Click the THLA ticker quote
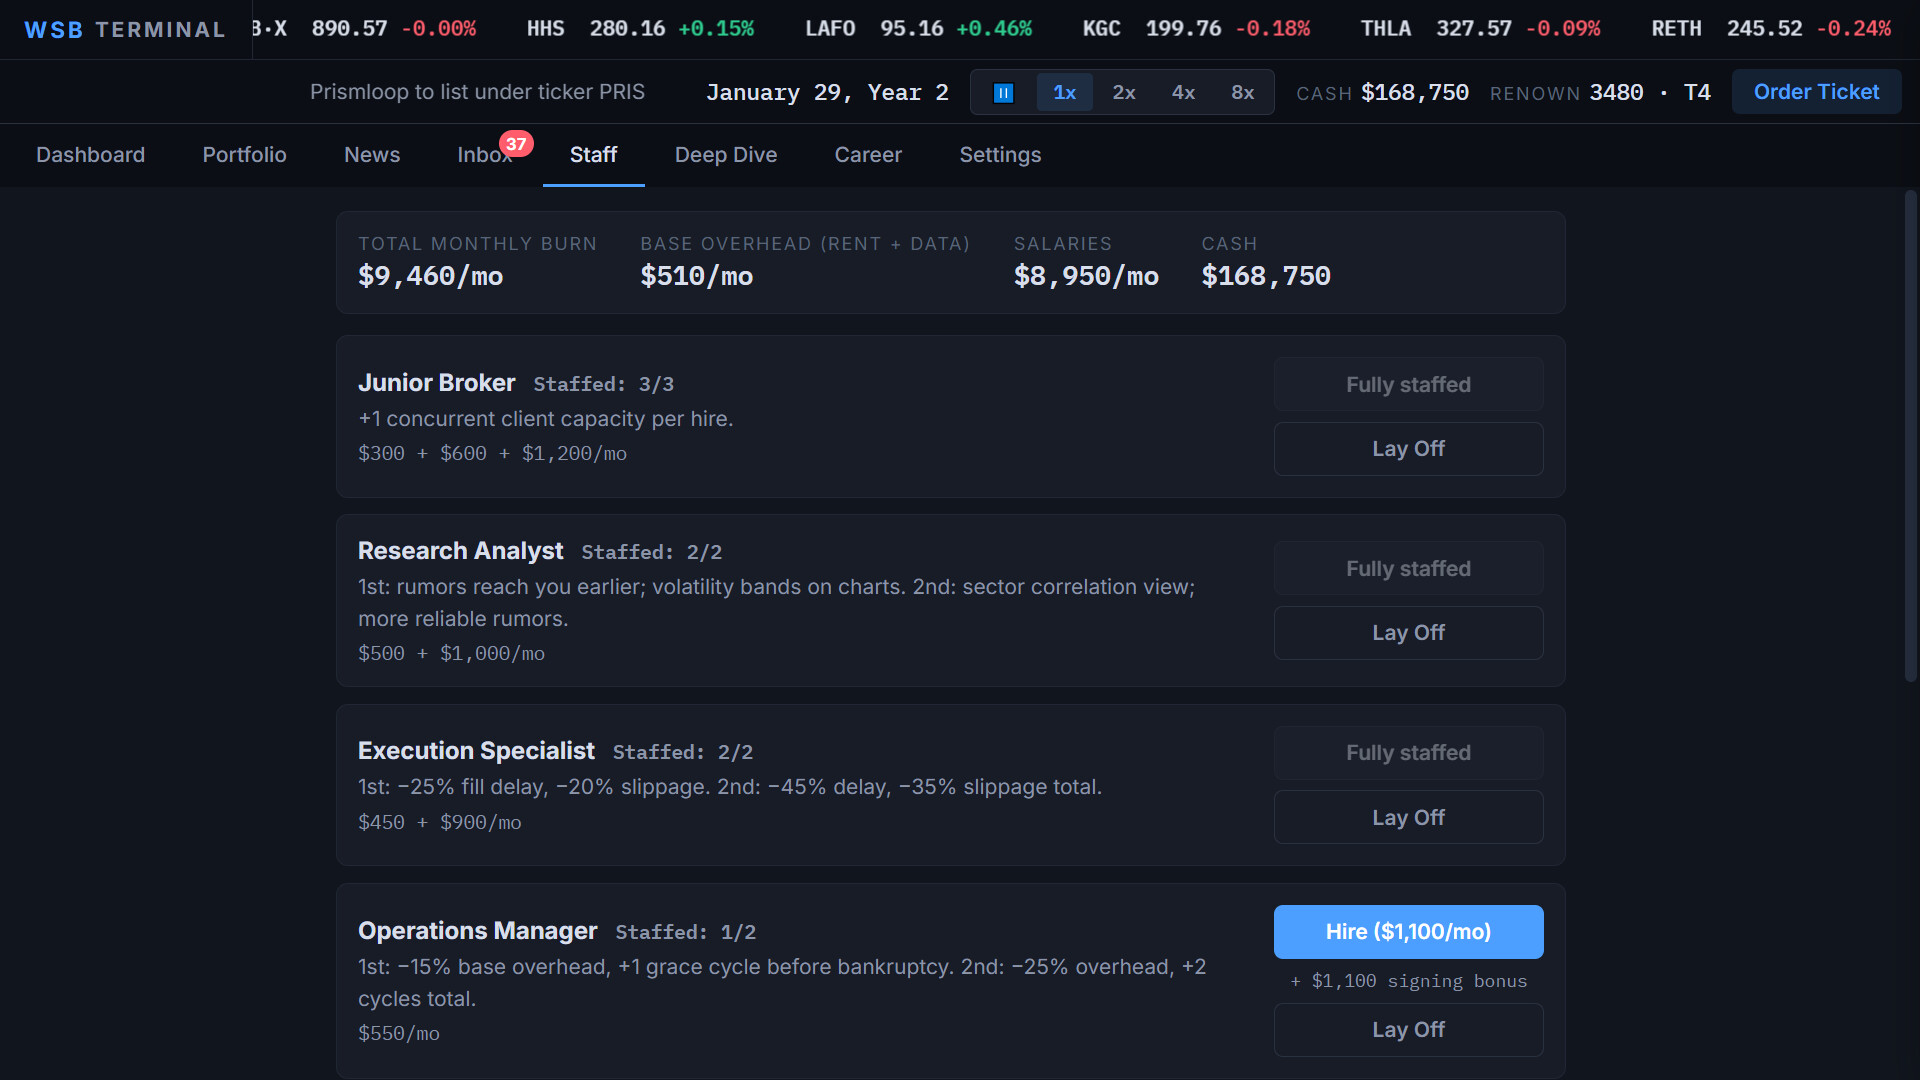The image size is (1920, 1080). click(1480, 29)
